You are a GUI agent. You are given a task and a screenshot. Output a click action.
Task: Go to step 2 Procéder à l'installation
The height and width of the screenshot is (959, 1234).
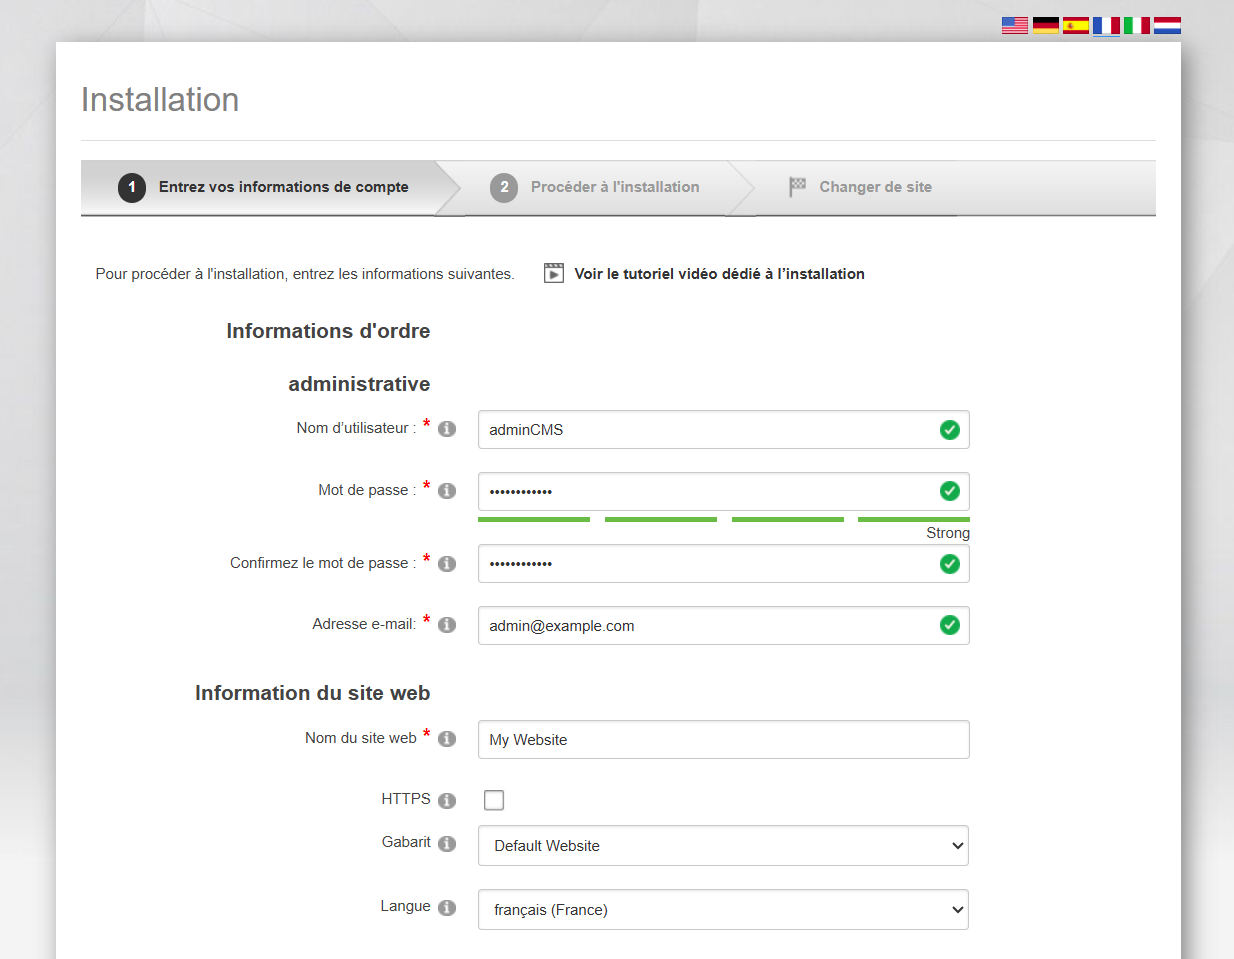click(x=614, y=187)
